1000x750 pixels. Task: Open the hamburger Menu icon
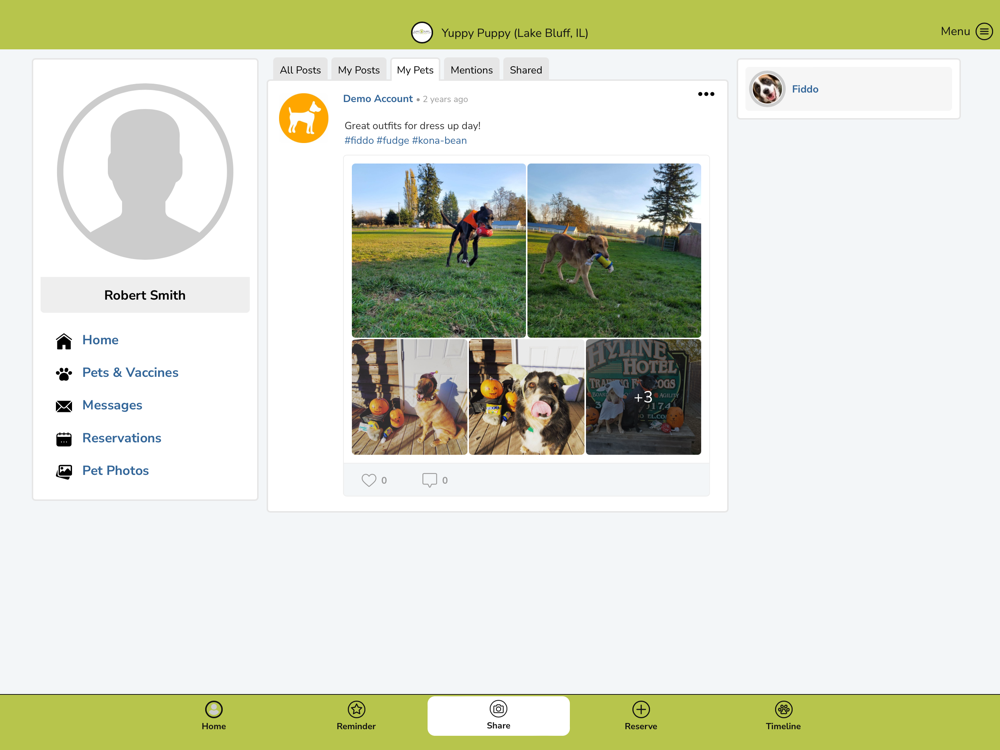pyautogui.click(x=984, y=31)
